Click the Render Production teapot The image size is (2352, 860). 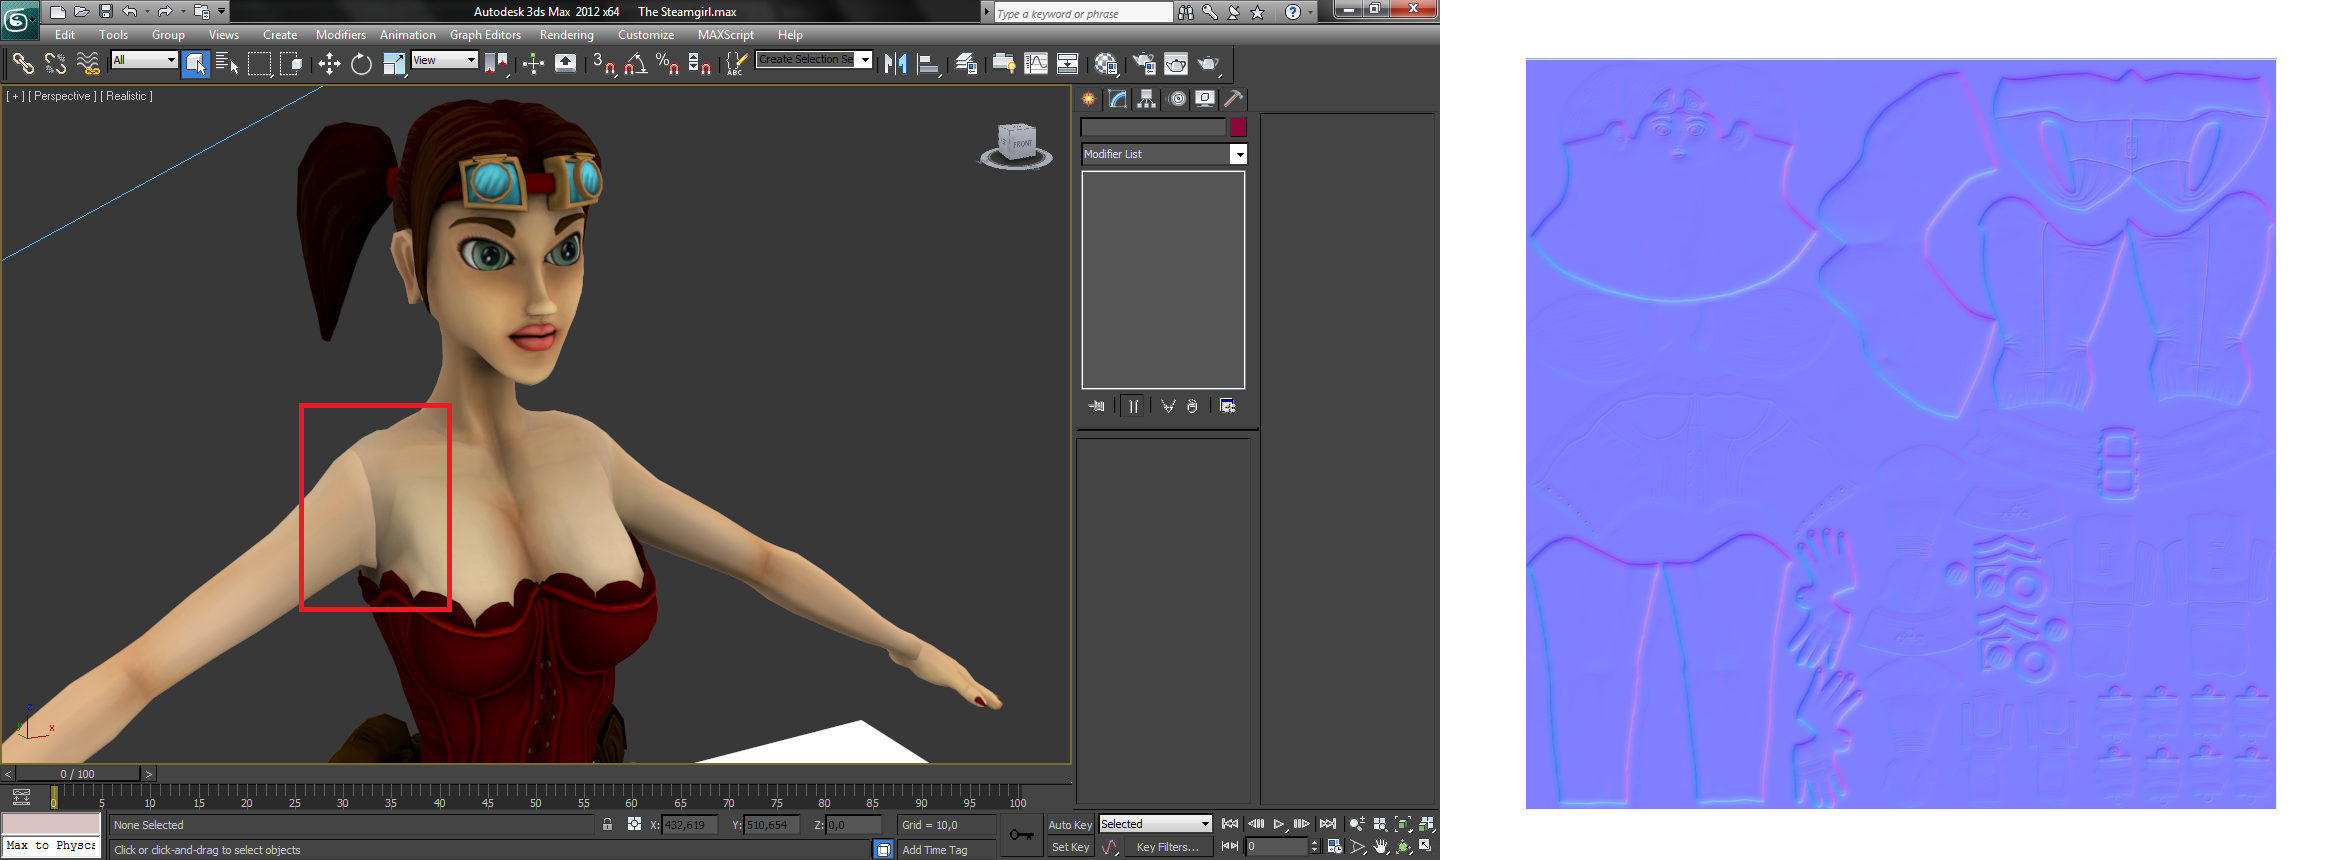tap(1209, 64)
